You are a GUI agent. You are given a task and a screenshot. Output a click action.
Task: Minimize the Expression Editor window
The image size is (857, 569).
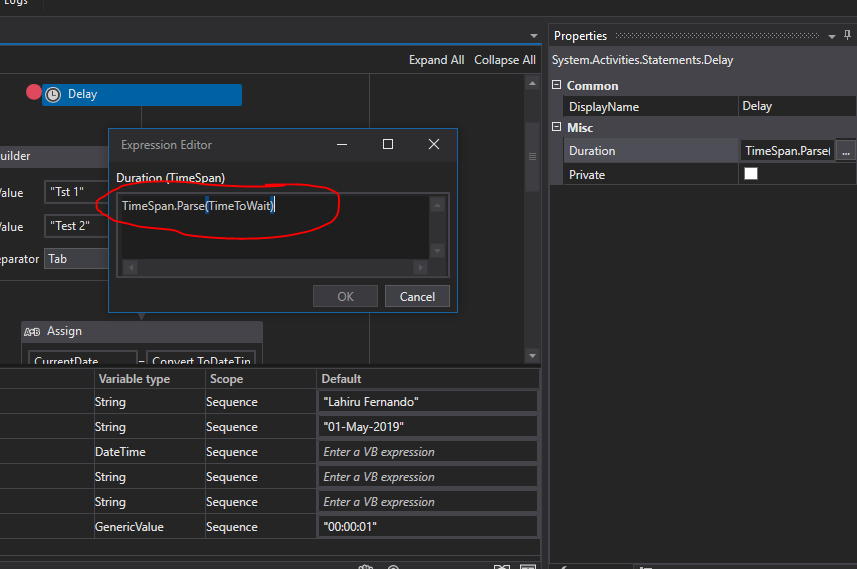342,144
